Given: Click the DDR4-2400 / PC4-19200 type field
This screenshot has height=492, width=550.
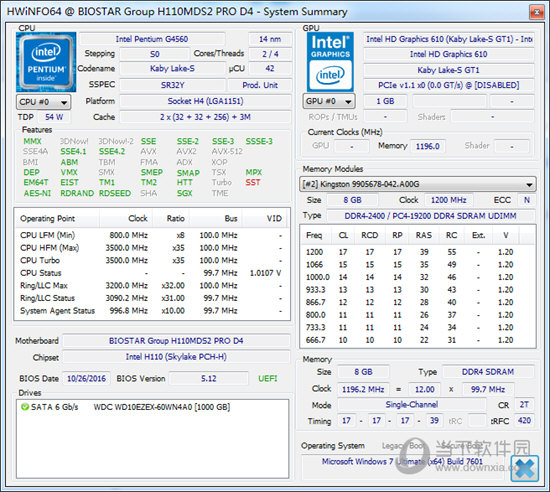Looking at the screenshot, I should 430,216.
